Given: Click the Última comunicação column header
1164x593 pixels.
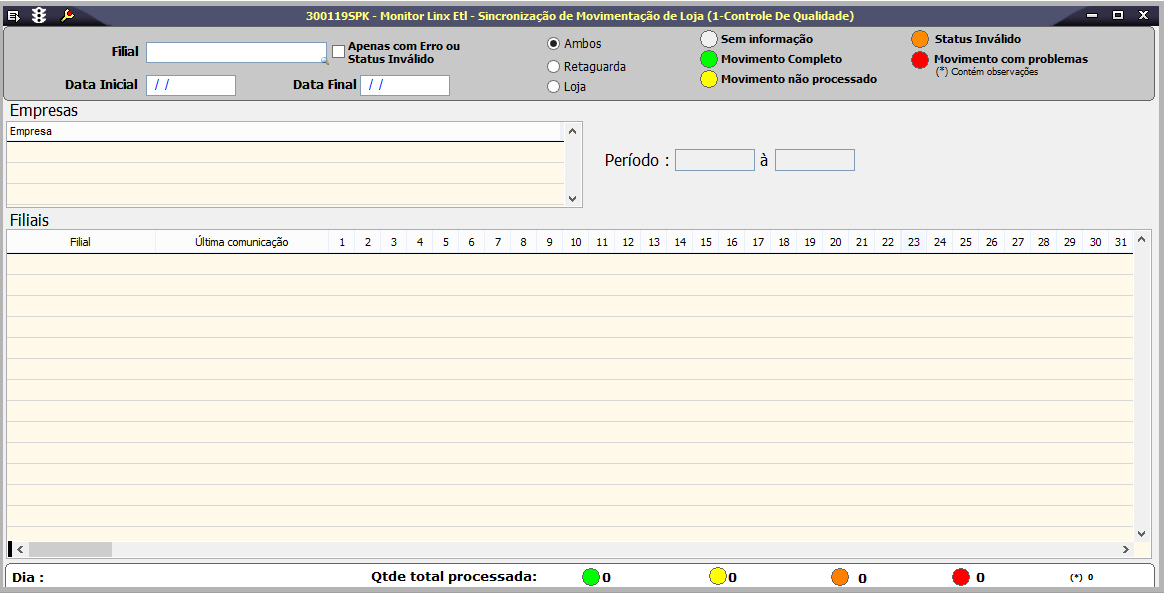Looking at the screenshot, I should (x=242, y=242).
